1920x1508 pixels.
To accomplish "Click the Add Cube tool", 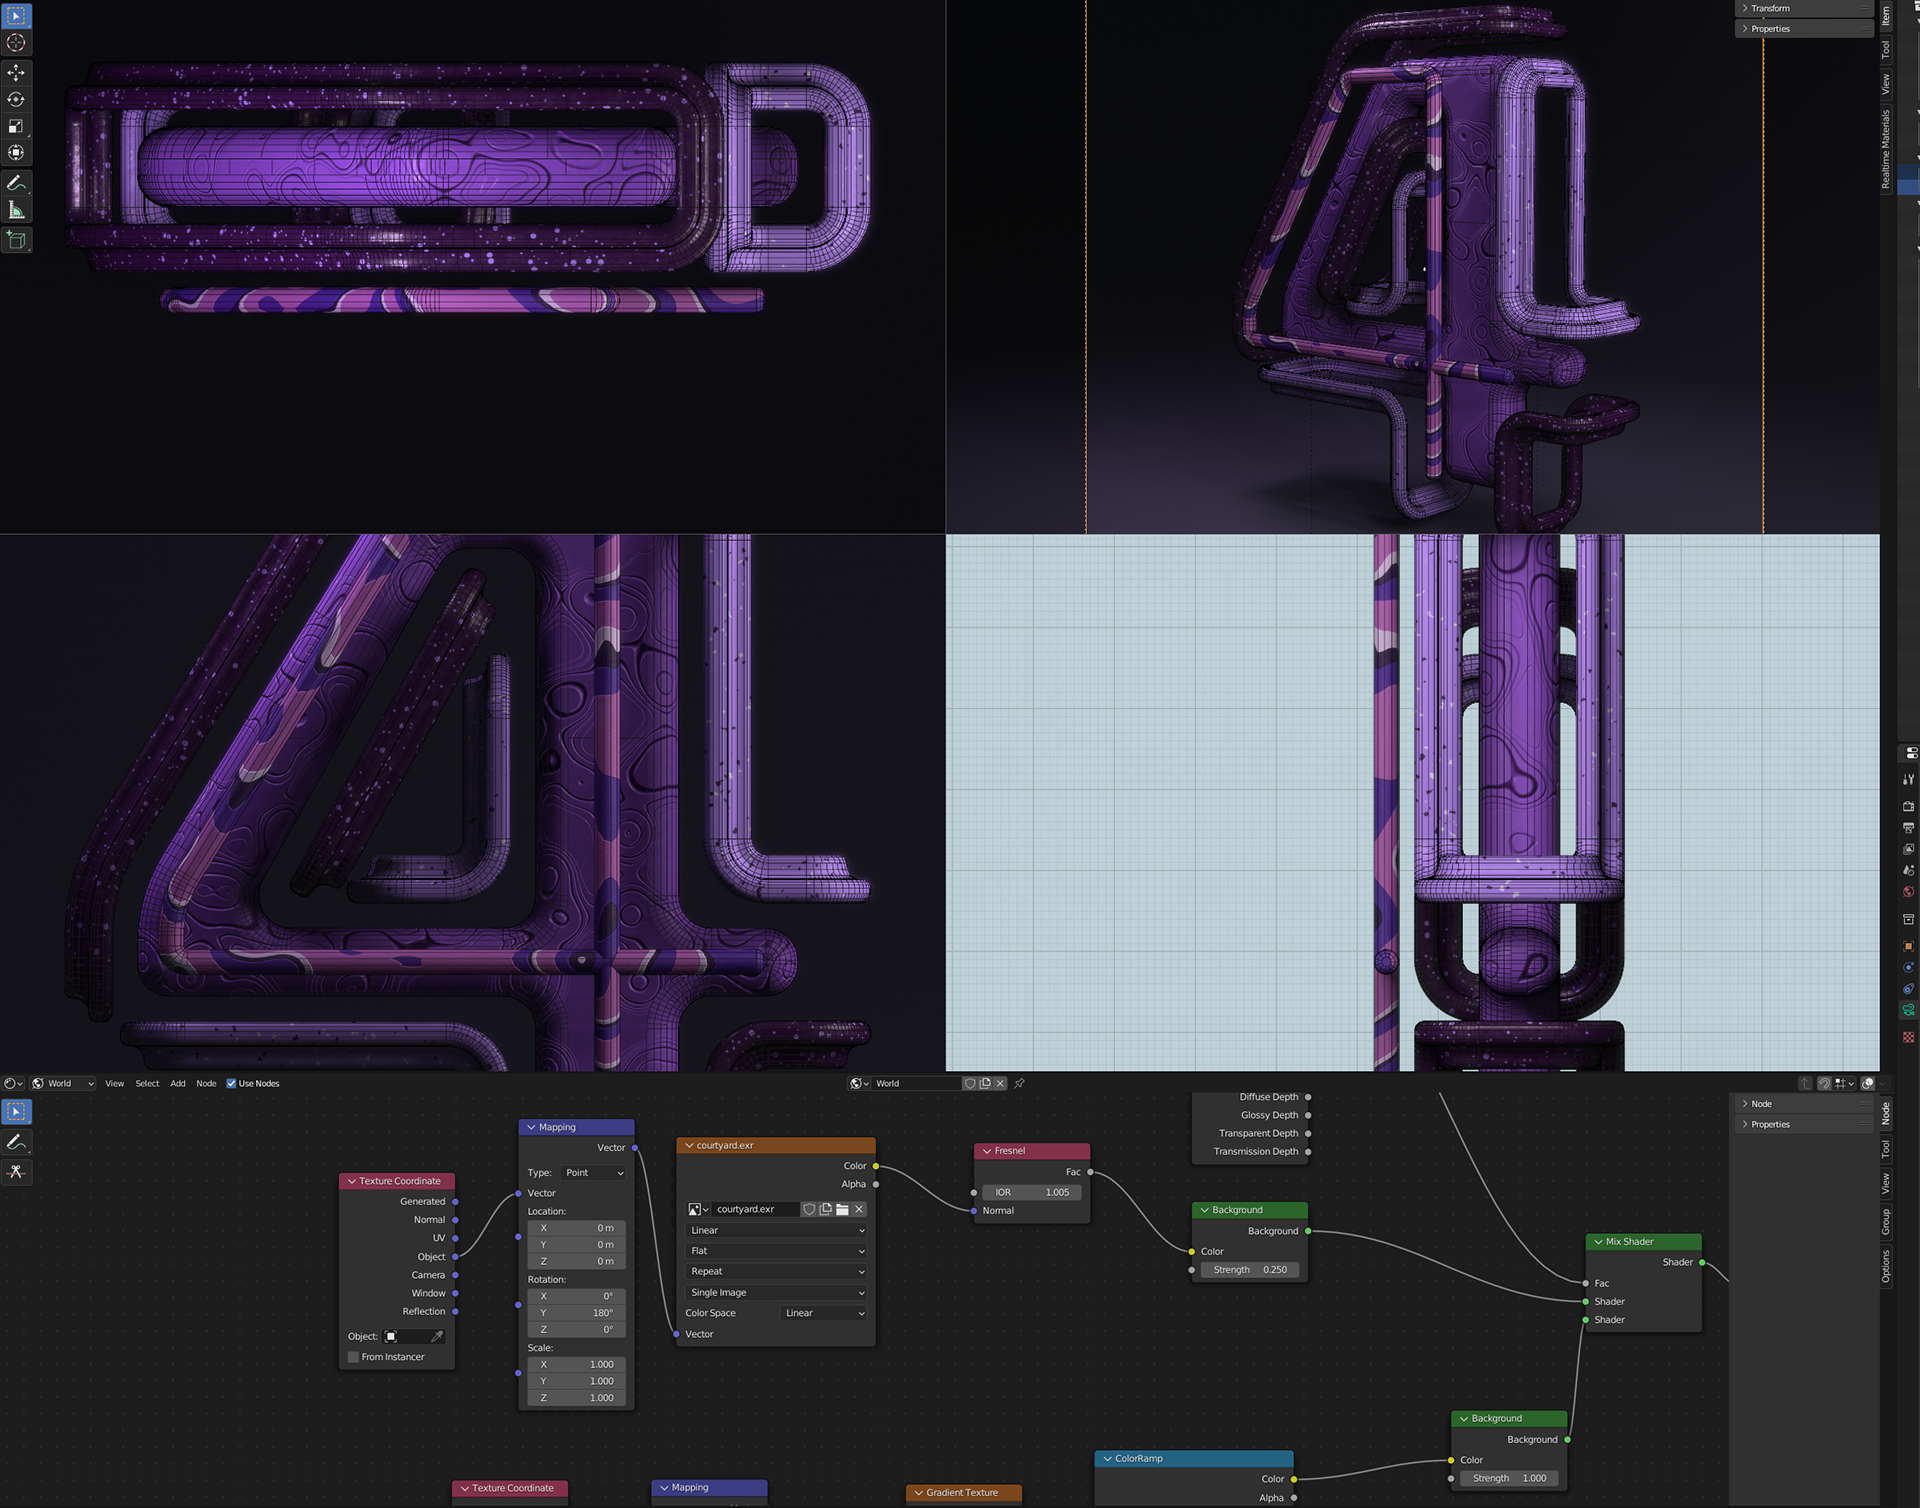I will tap(16, 240).
